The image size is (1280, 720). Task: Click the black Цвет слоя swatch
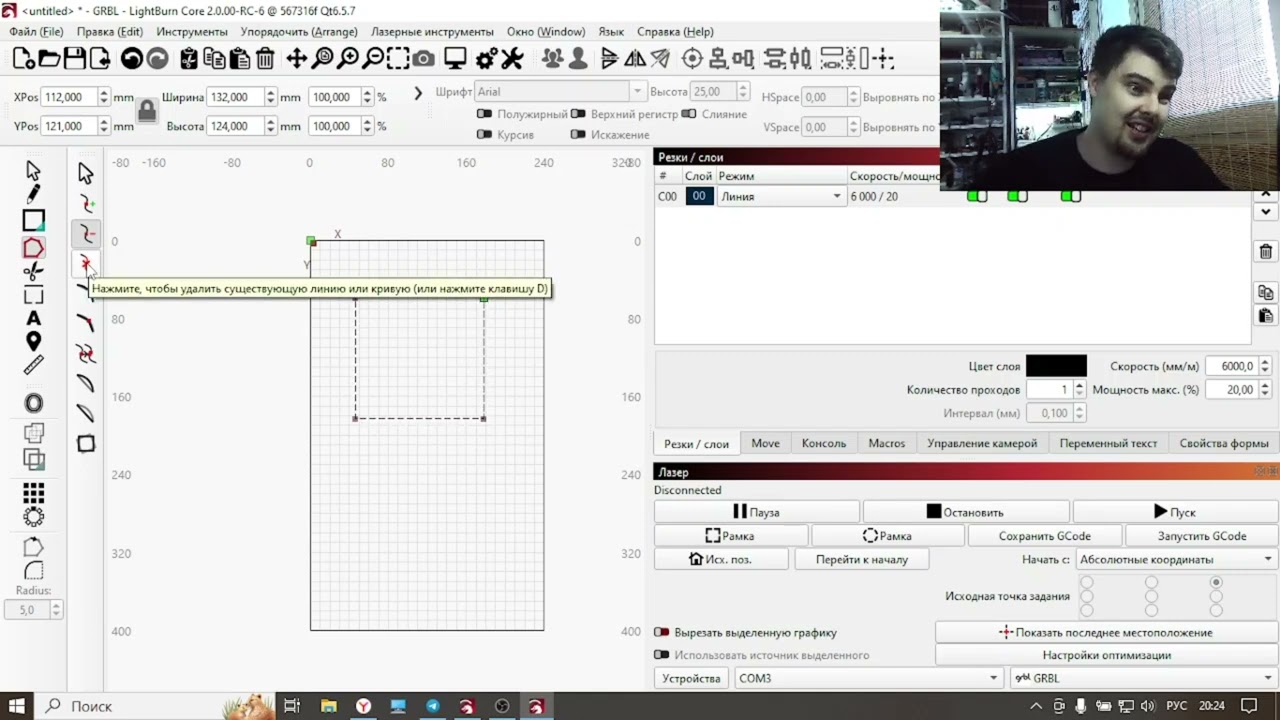[1056, 366]
